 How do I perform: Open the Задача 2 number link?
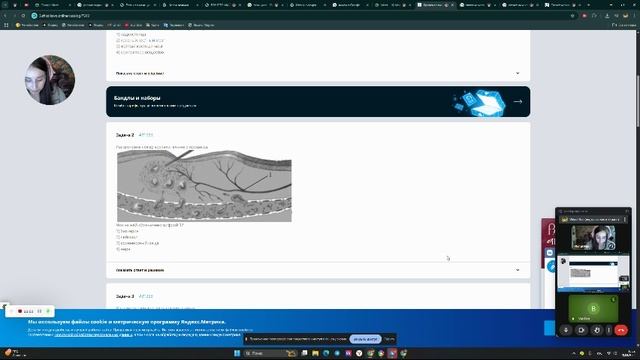point(146,135)
